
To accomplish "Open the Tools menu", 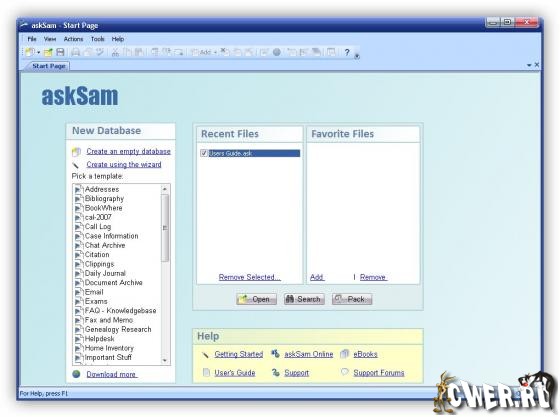I will (98, 39).
